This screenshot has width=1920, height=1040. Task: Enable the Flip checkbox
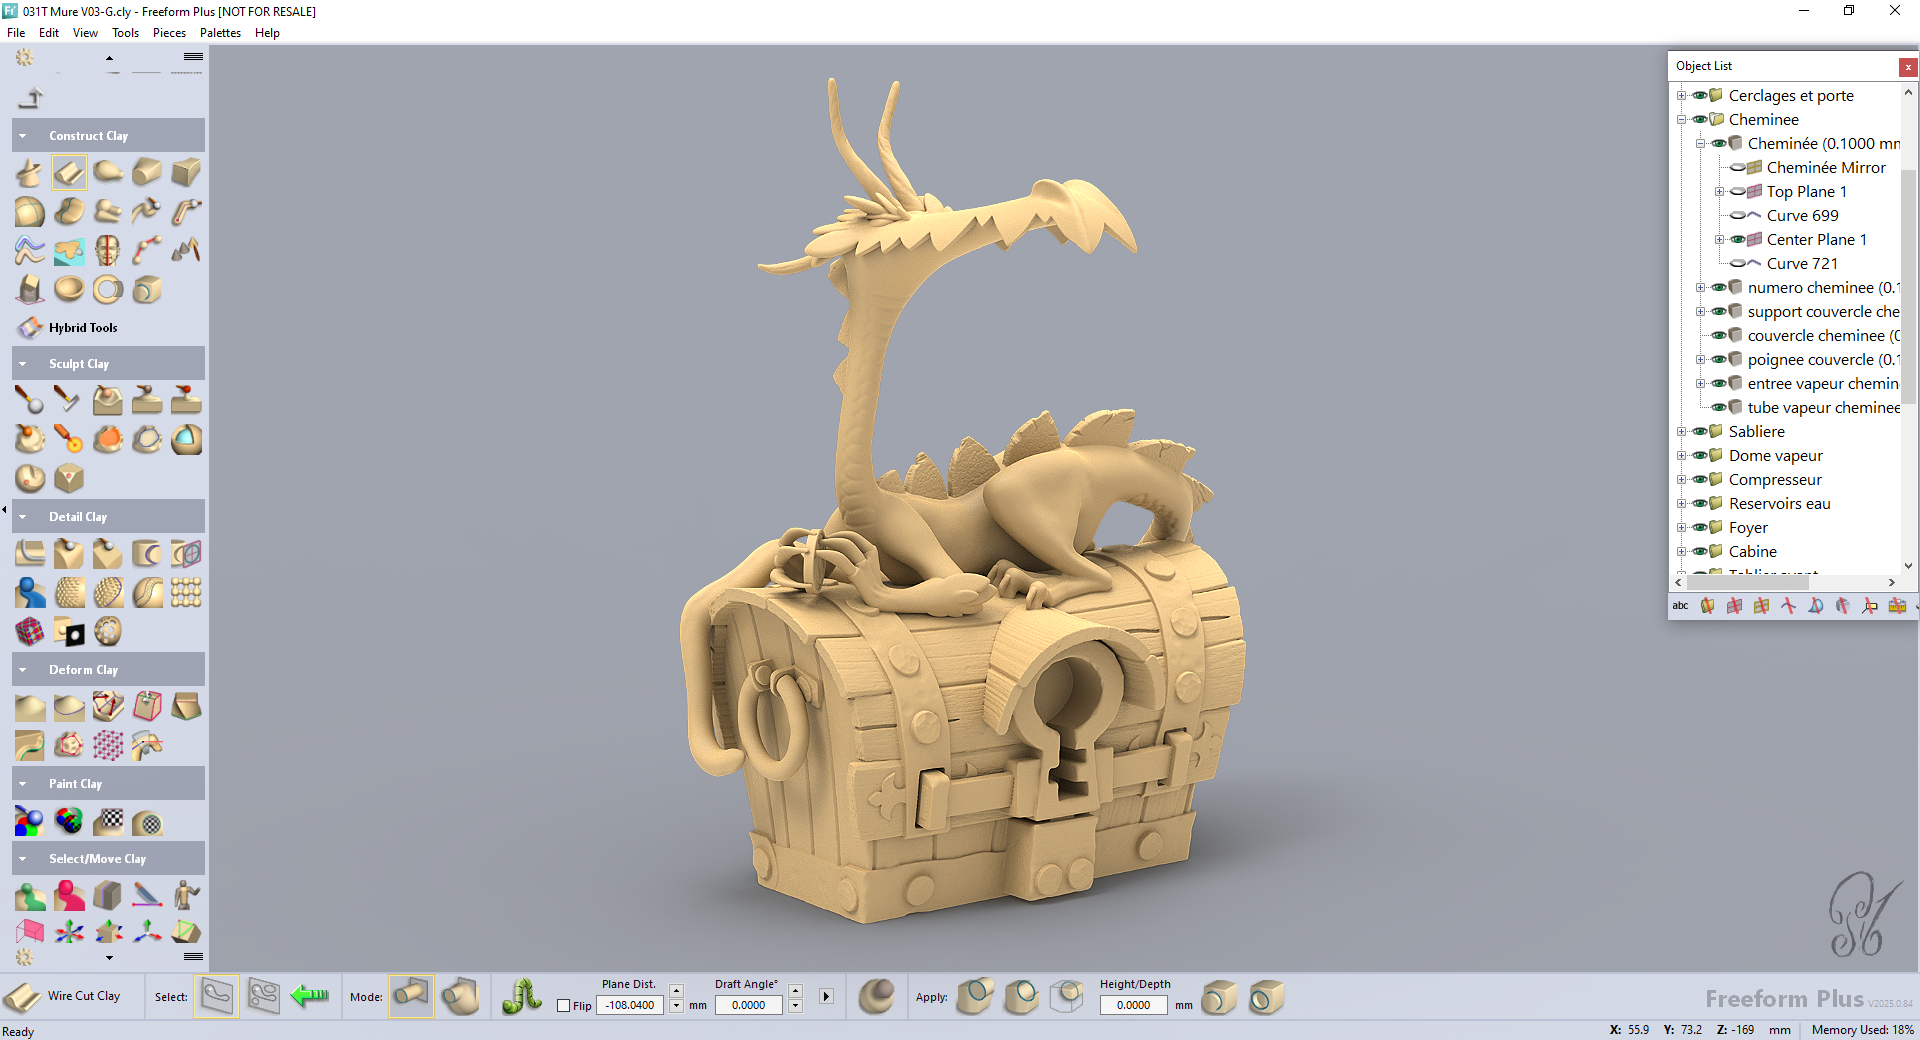click(x=563, y=1006)
